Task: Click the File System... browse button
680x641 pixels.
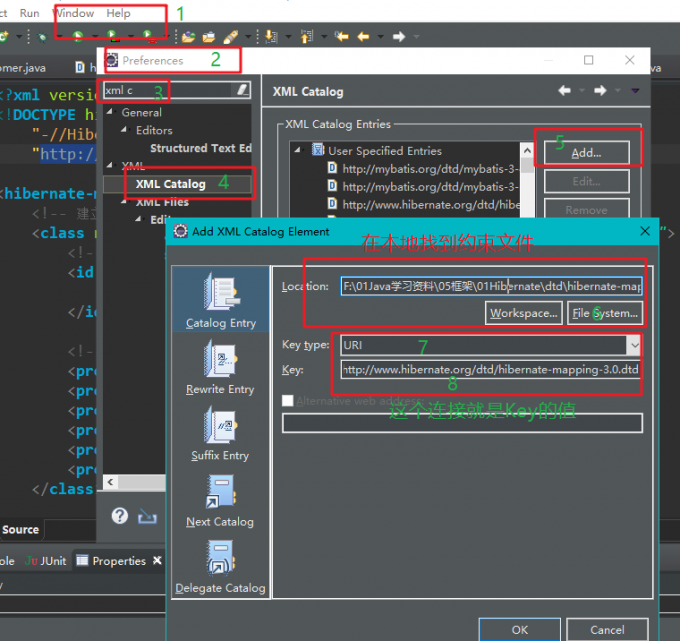Action: pos(605,313)
